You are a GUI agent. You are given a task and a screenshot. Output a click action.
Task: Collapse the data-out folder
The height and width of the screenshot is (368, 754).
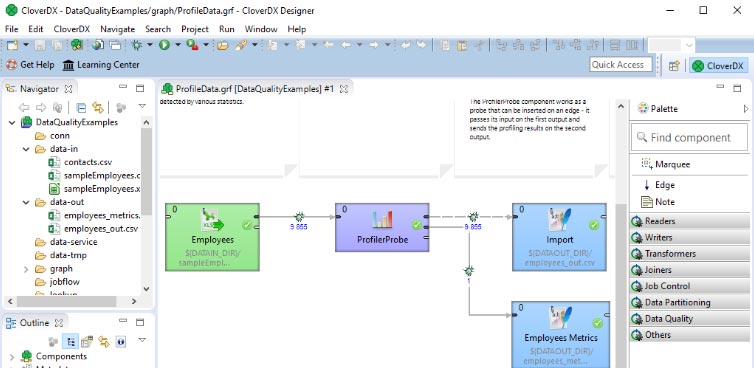[26, 203]
